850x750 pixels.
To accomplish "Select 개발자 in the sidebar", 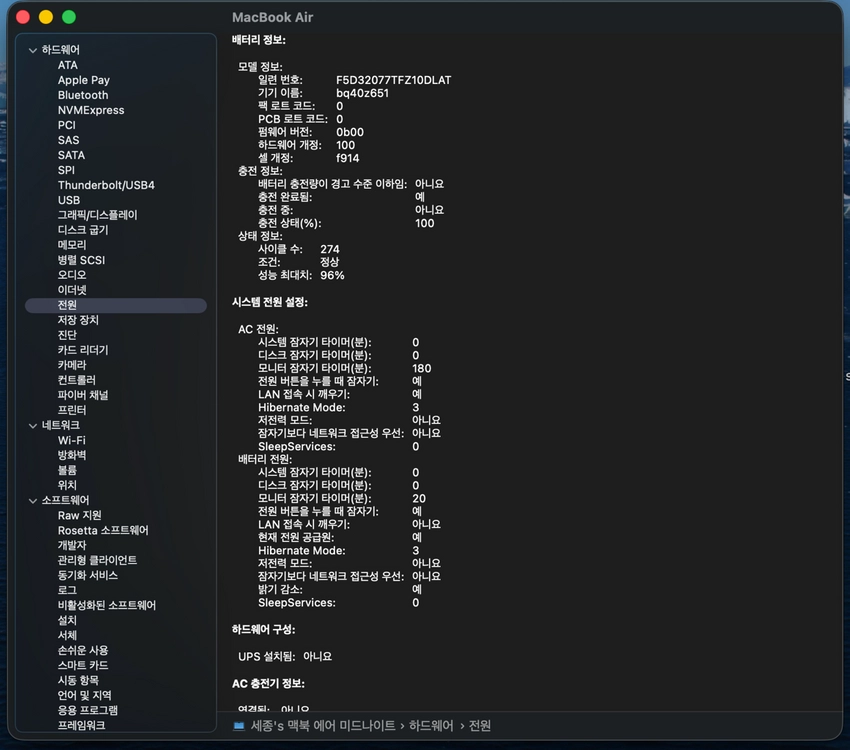I will tap(72, 545).
